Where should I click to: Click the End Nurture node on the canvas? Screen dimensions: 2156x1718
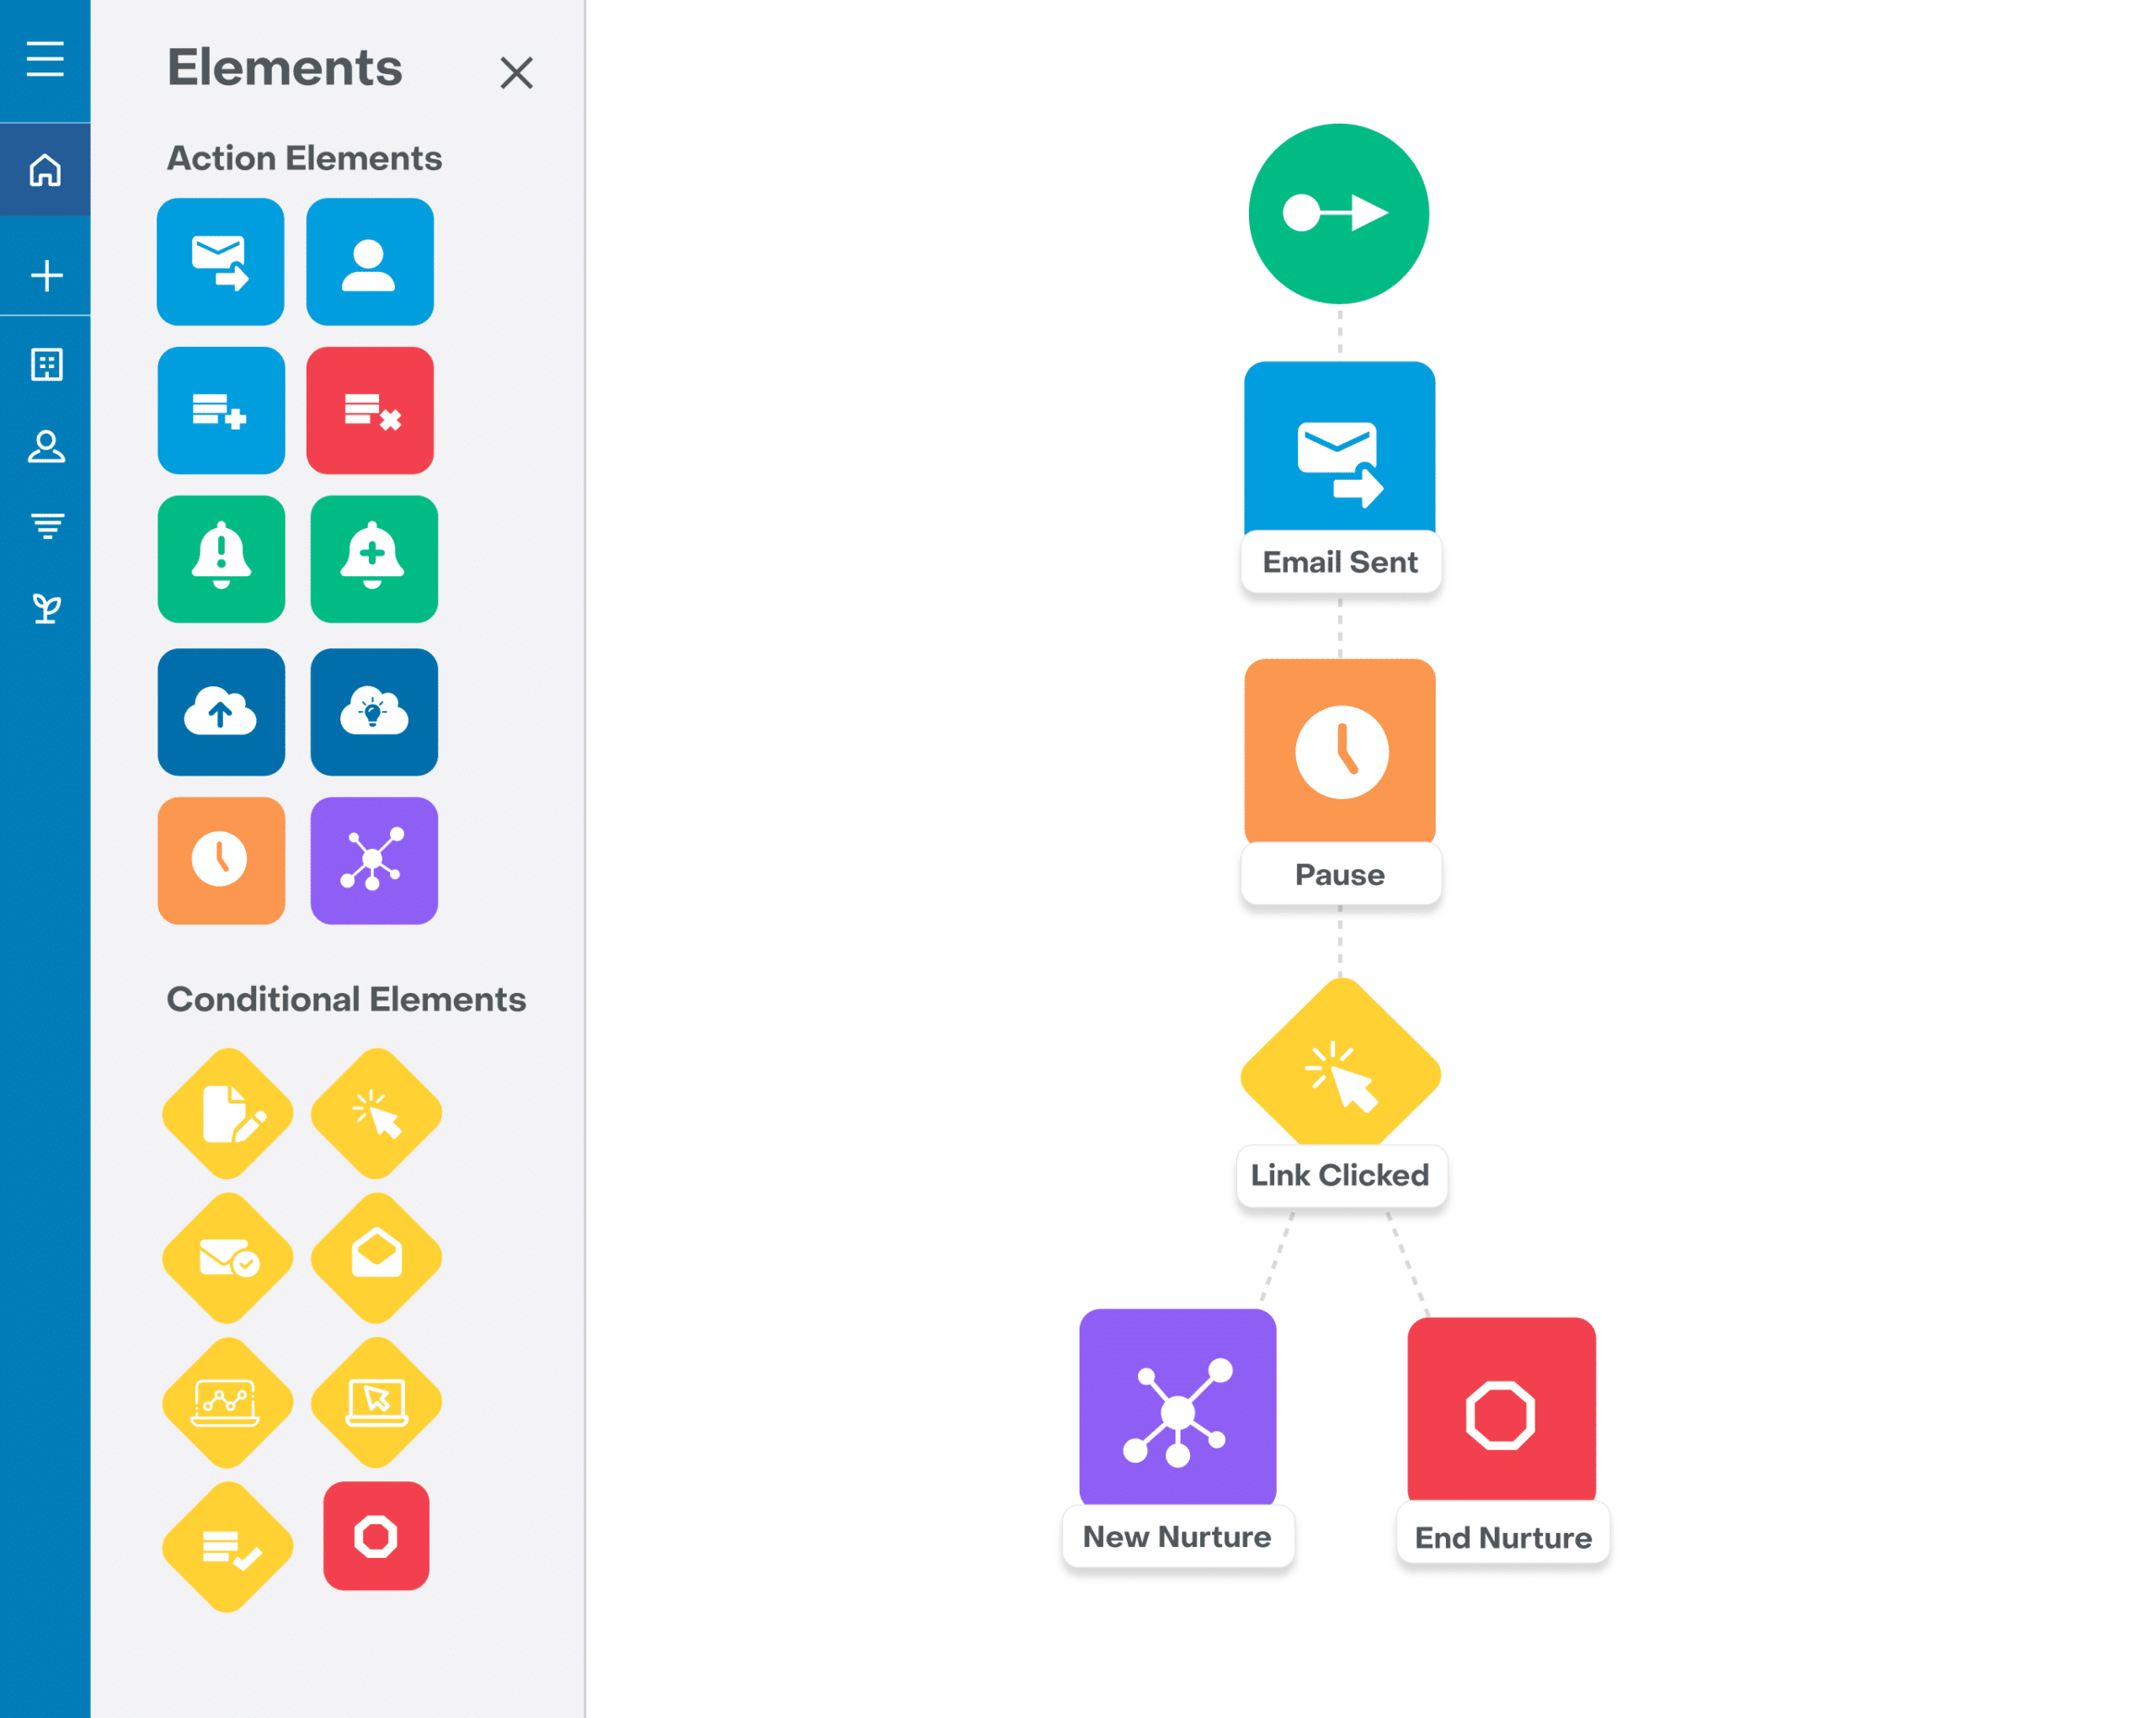click(1501, 1404)
